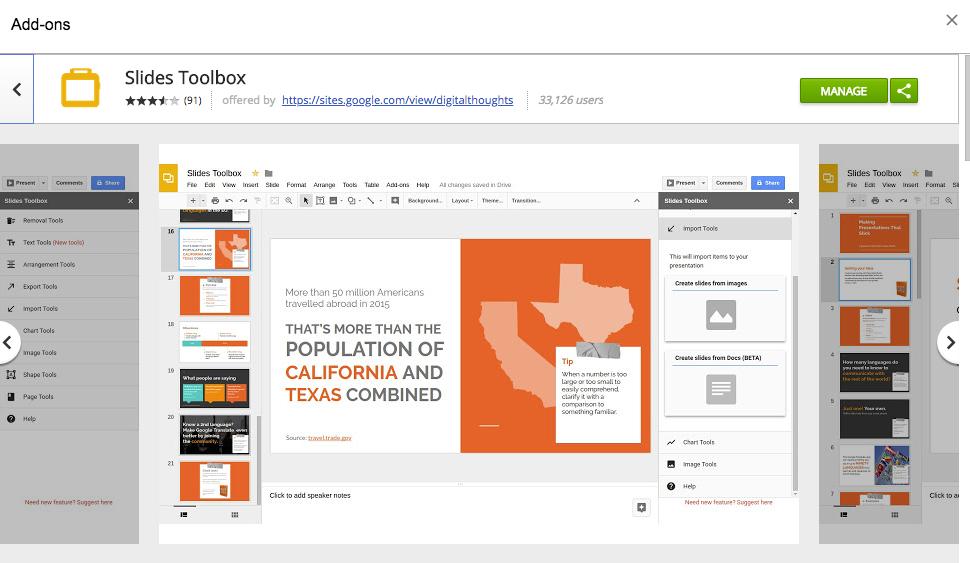This screenshot has width=970, height=563.
Task: Click the green MANAGE button
Action: 843,91
